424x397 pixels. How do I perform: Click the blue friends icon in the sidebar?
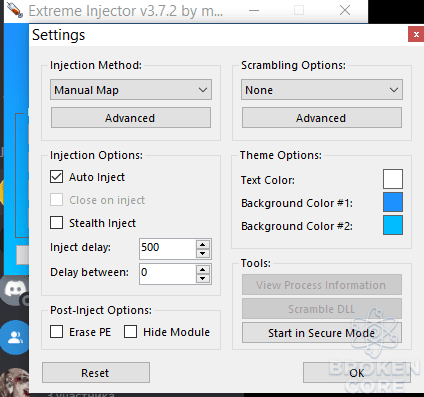coord(15,337)
